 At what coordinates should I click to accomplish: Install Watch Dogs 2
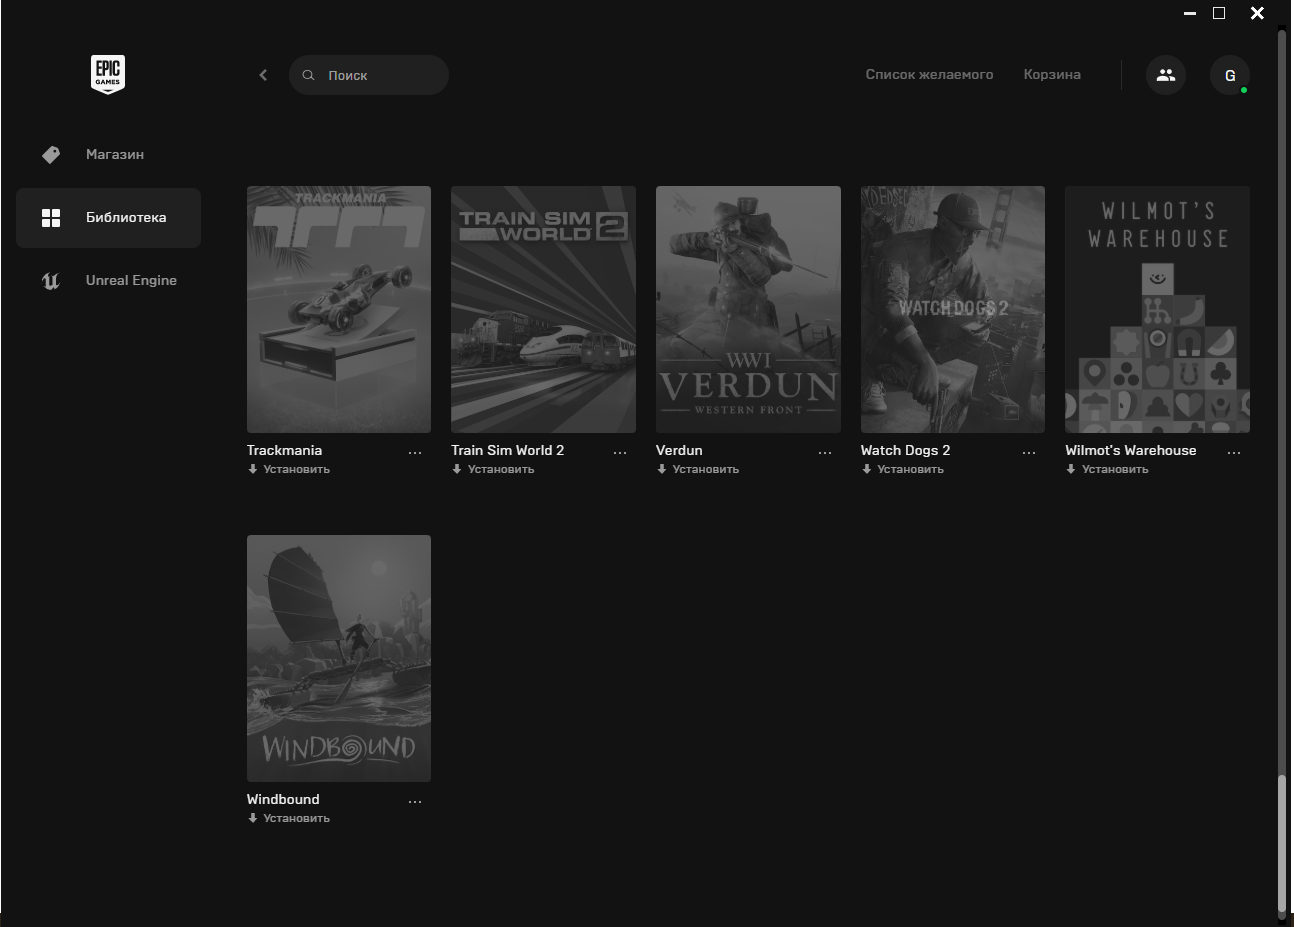[x=903, y=469]
